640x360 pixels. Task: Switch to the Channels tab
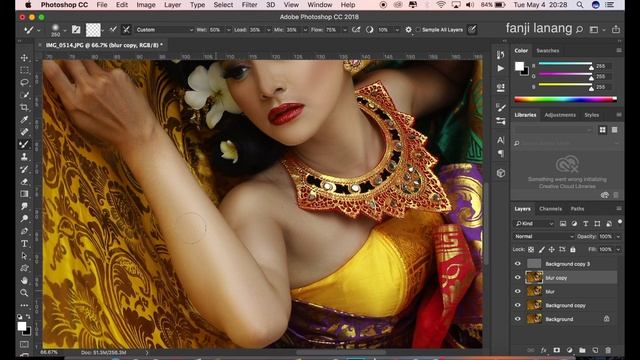(550, 209)
